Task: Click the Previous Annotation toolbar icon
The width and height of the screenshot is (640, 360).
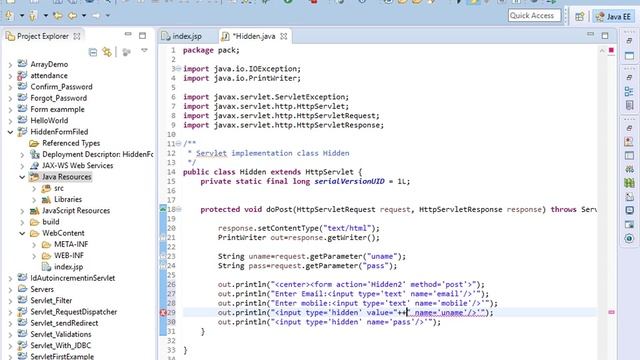Action: click(33, 16)
